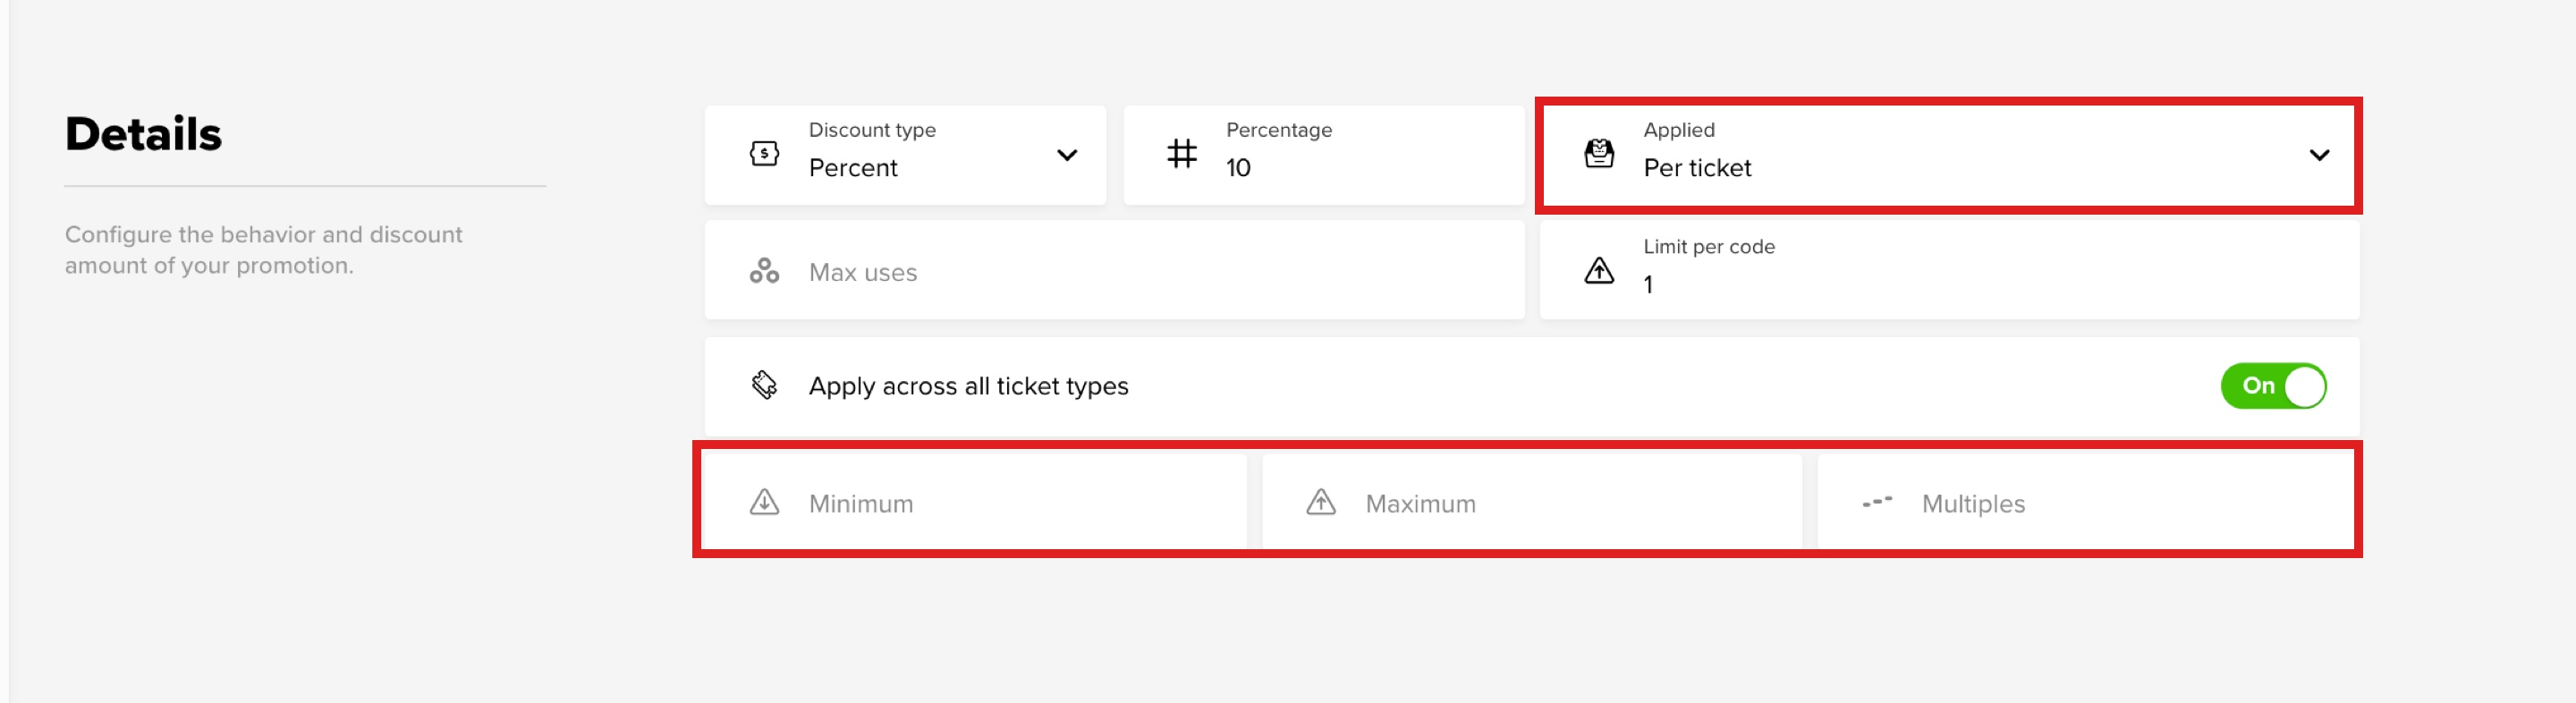
Task: Click the 'Apply across all ticket types' label
Action: 968,386
